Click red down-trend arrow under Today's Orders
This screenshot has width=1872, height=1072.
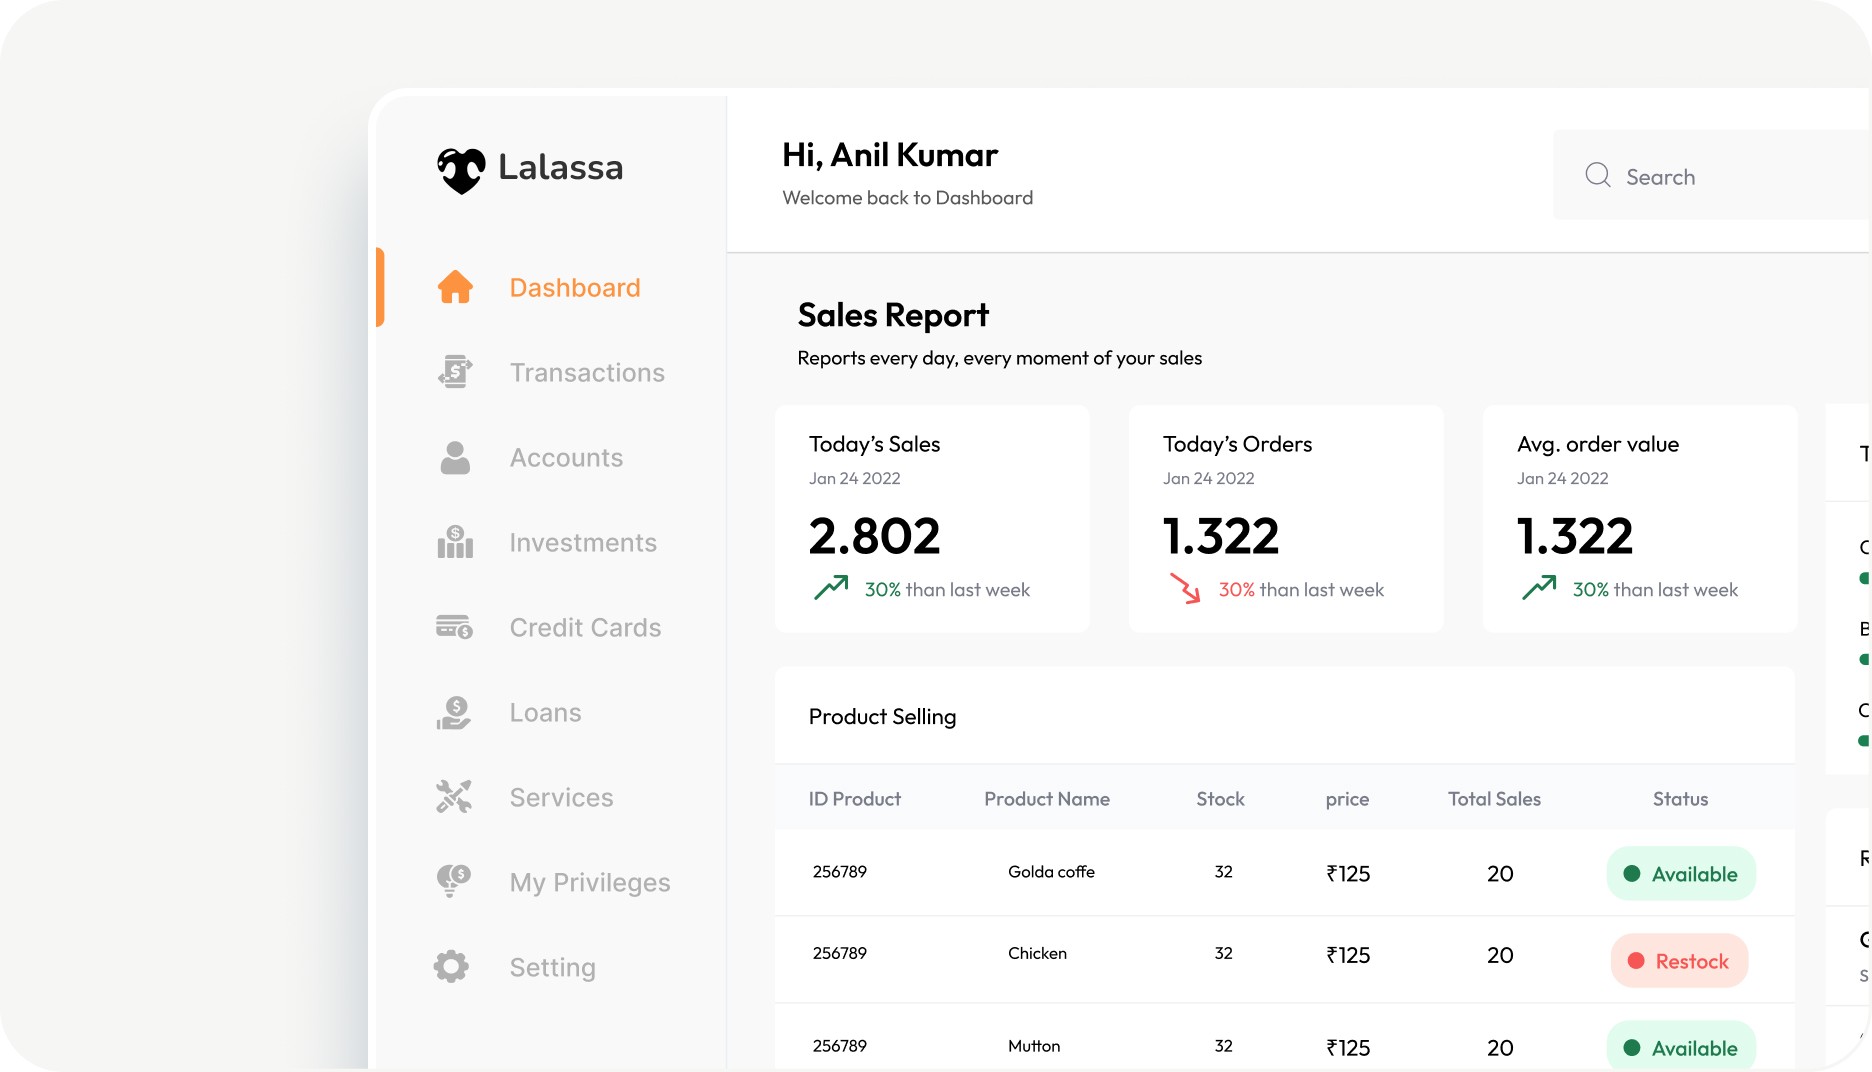1185,588
